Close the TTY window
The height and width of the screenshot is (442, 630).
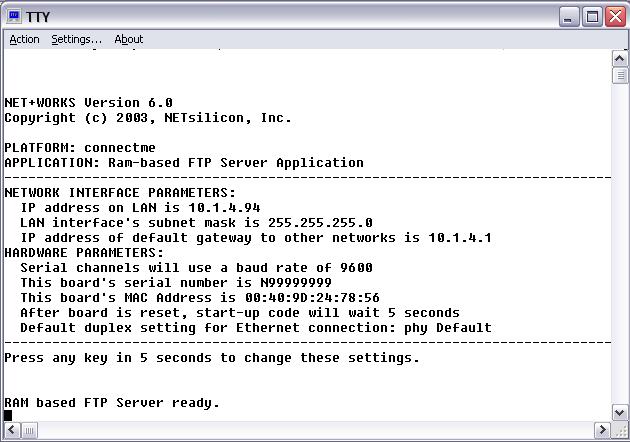[x=614, y=16]
